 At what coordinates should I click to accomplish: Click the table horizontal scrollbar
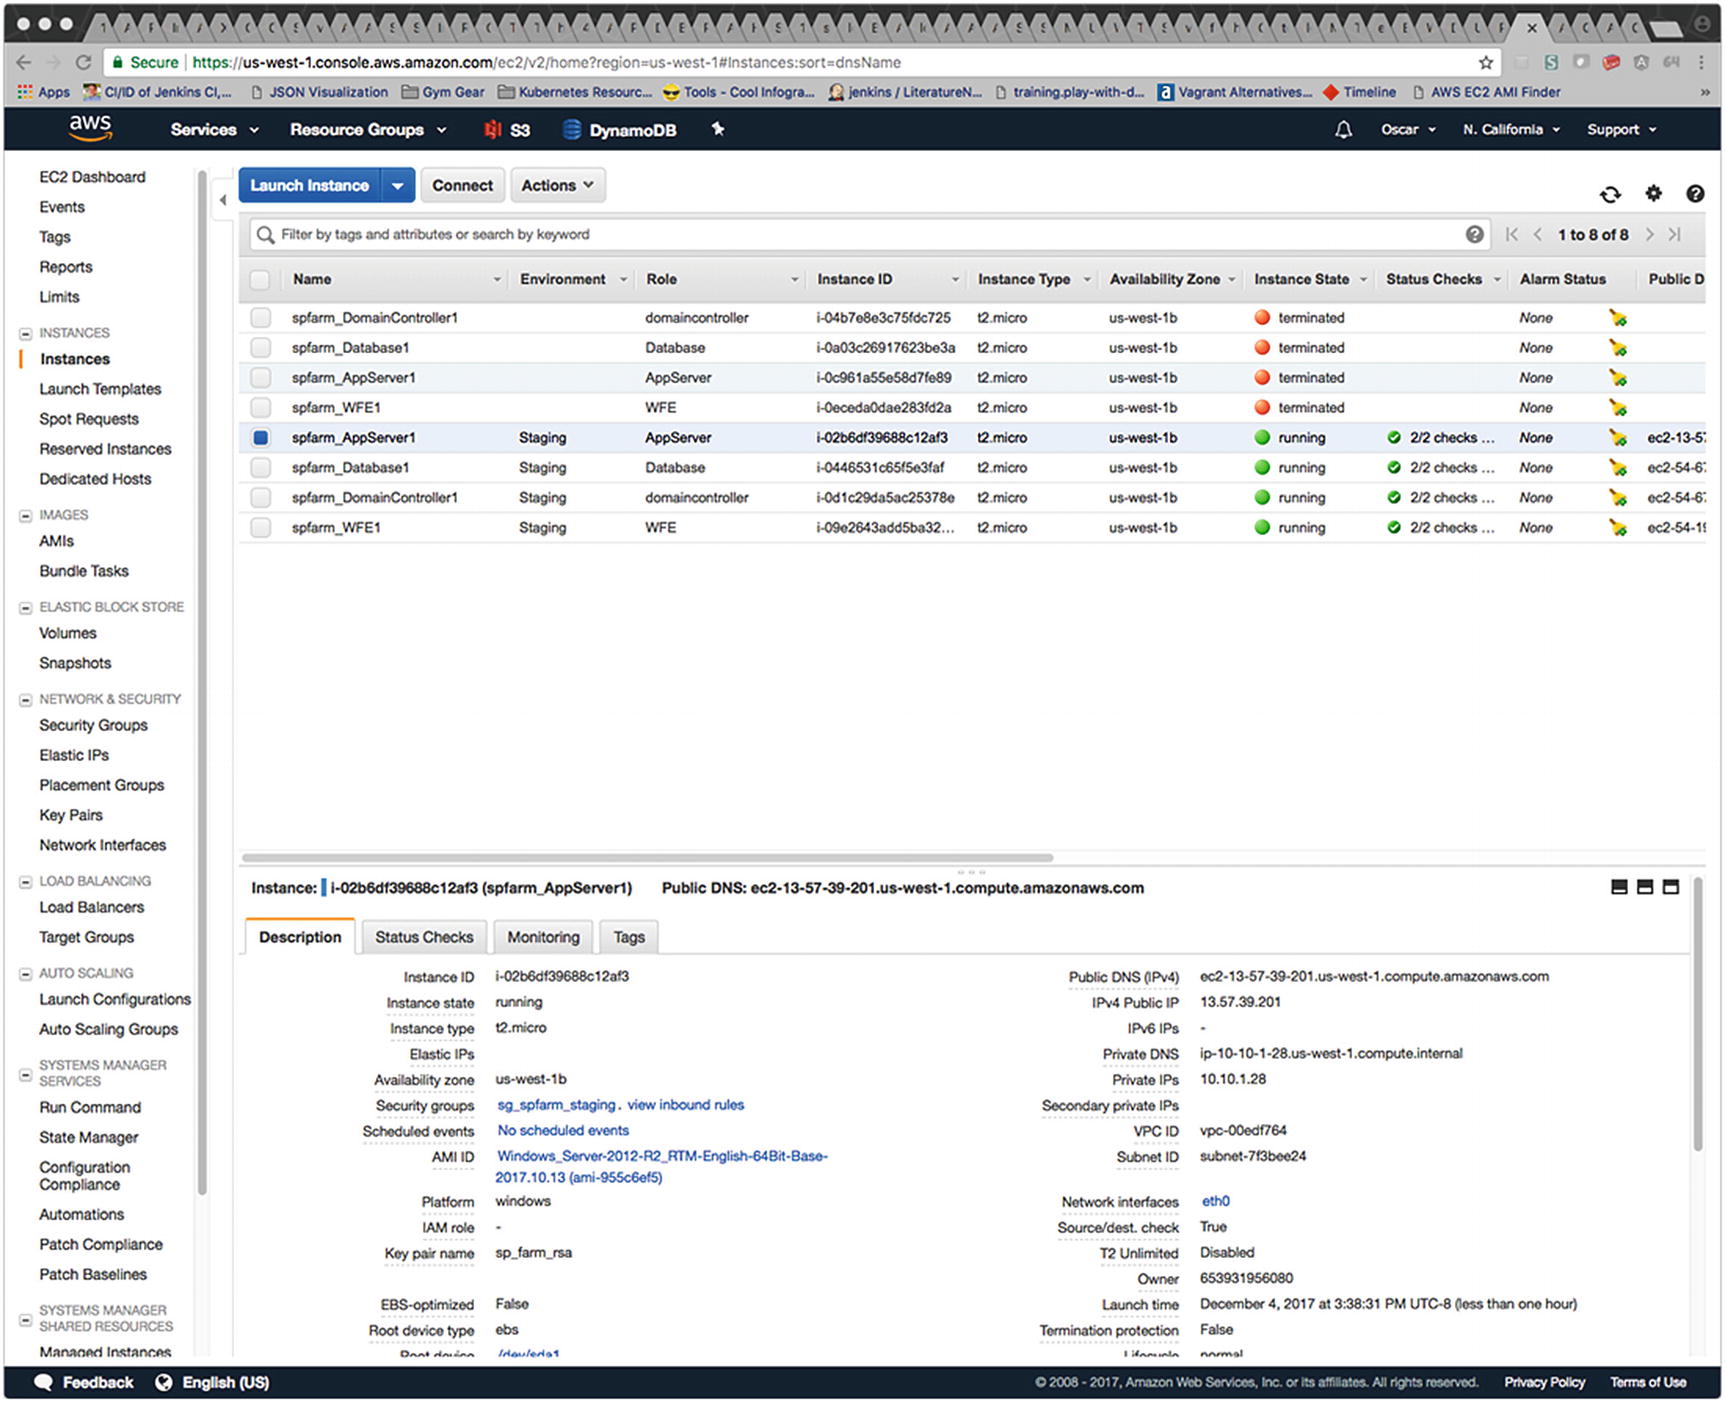tap(647, 857)
